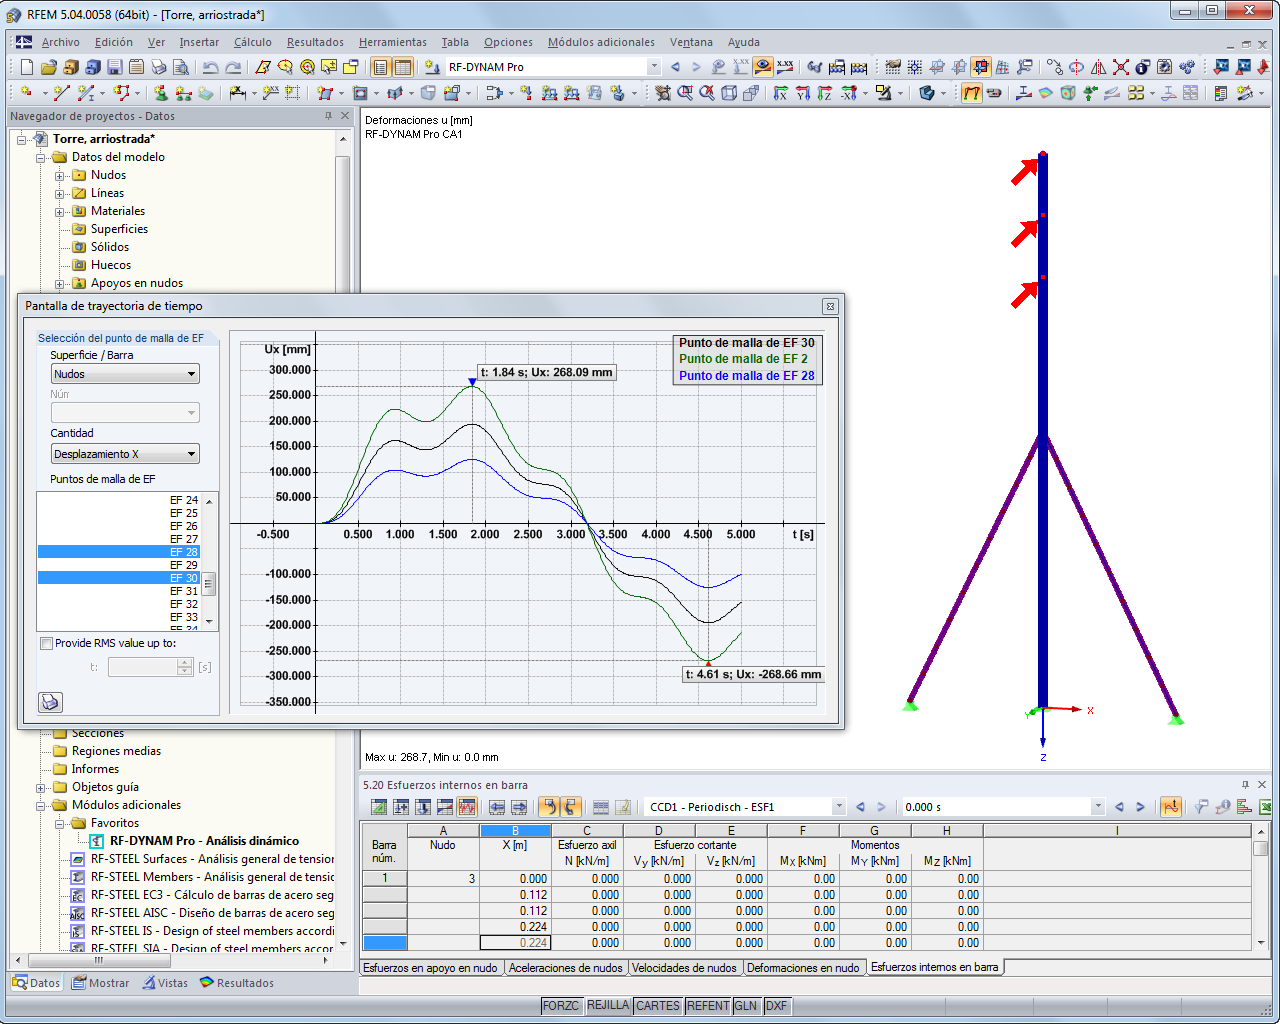The width and height of the screenshot is (1280, 1024).
Task: Open the Deformaciones en nudo tab
Action: point(803,968)
